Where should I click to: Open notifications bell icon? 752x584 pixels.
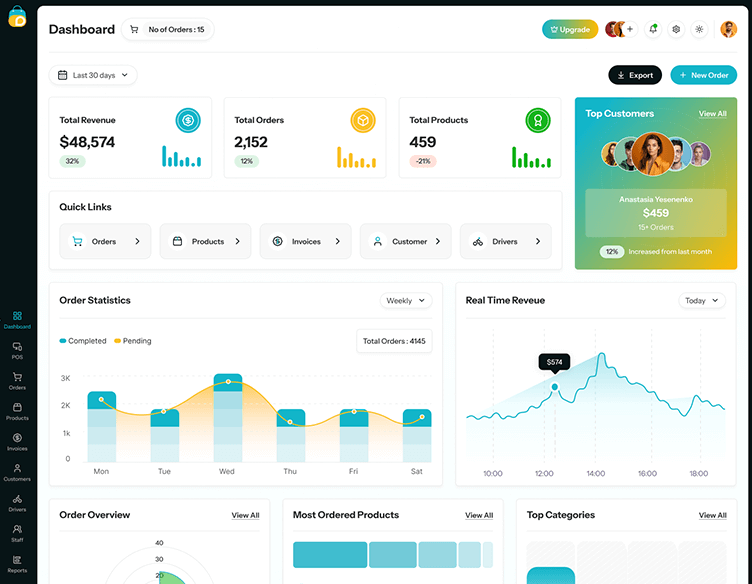click(653, 29)
